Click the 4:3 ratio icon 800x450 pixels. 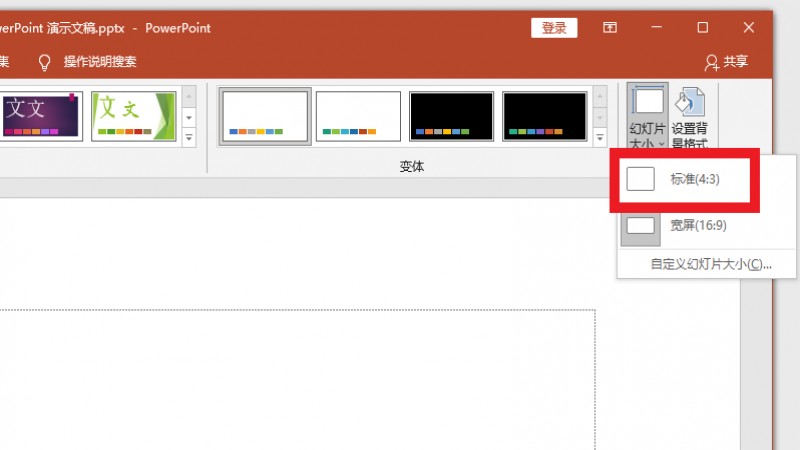[640, 179]
